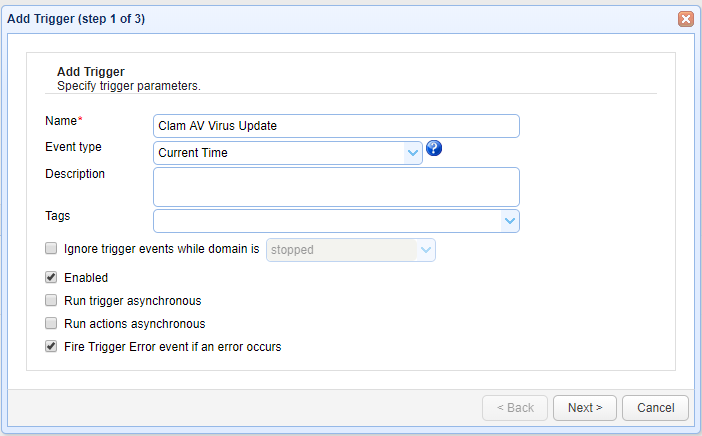Uncheck the Enabled checkbox
Viewport: 702px width, 436px height.
[51, 277]
